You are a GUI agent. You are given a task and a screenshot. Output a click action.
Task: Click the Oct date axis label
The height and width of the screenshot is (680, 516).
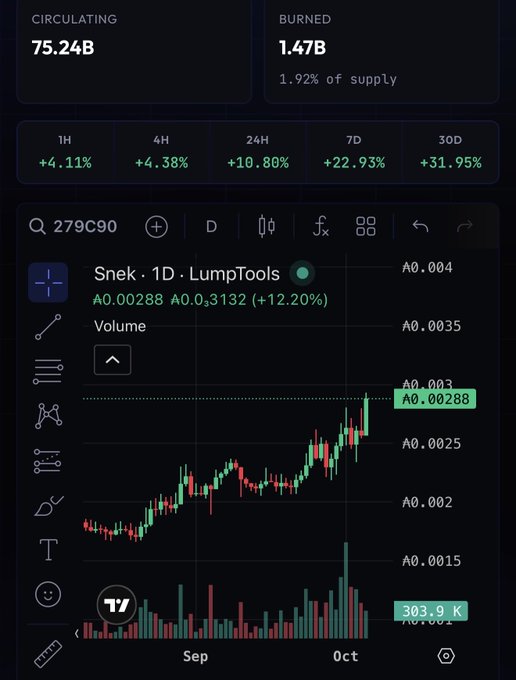tap(346, 656)
